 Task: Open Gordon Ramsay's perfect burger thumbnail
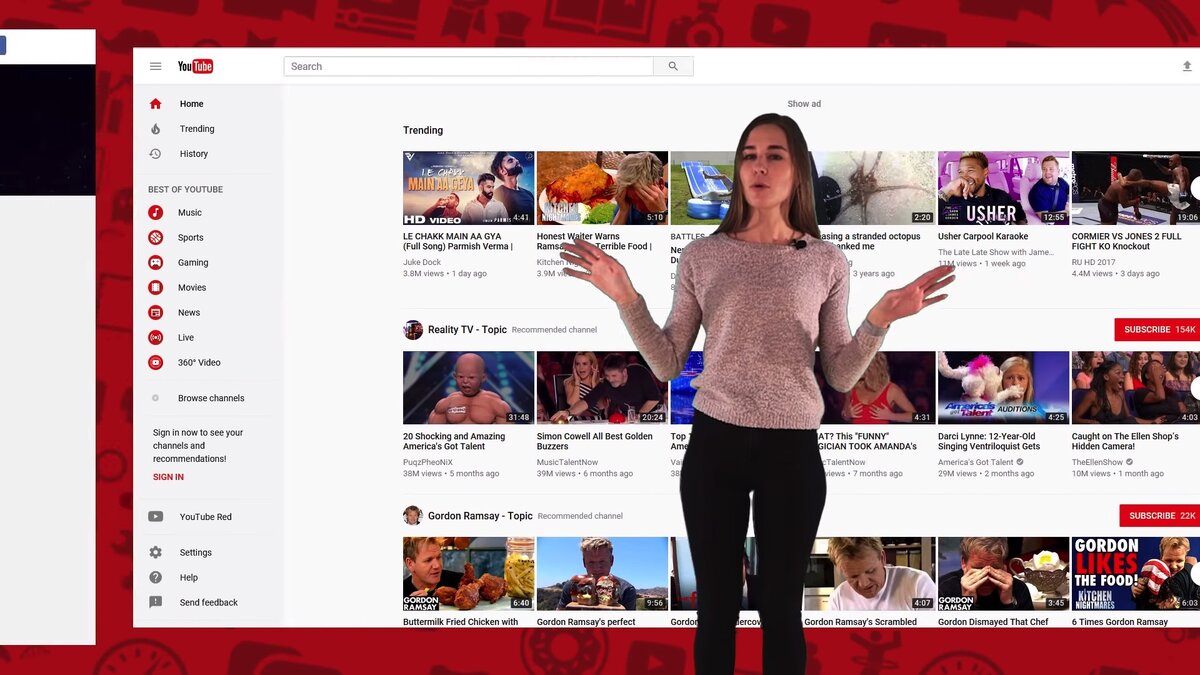(602, 574)
